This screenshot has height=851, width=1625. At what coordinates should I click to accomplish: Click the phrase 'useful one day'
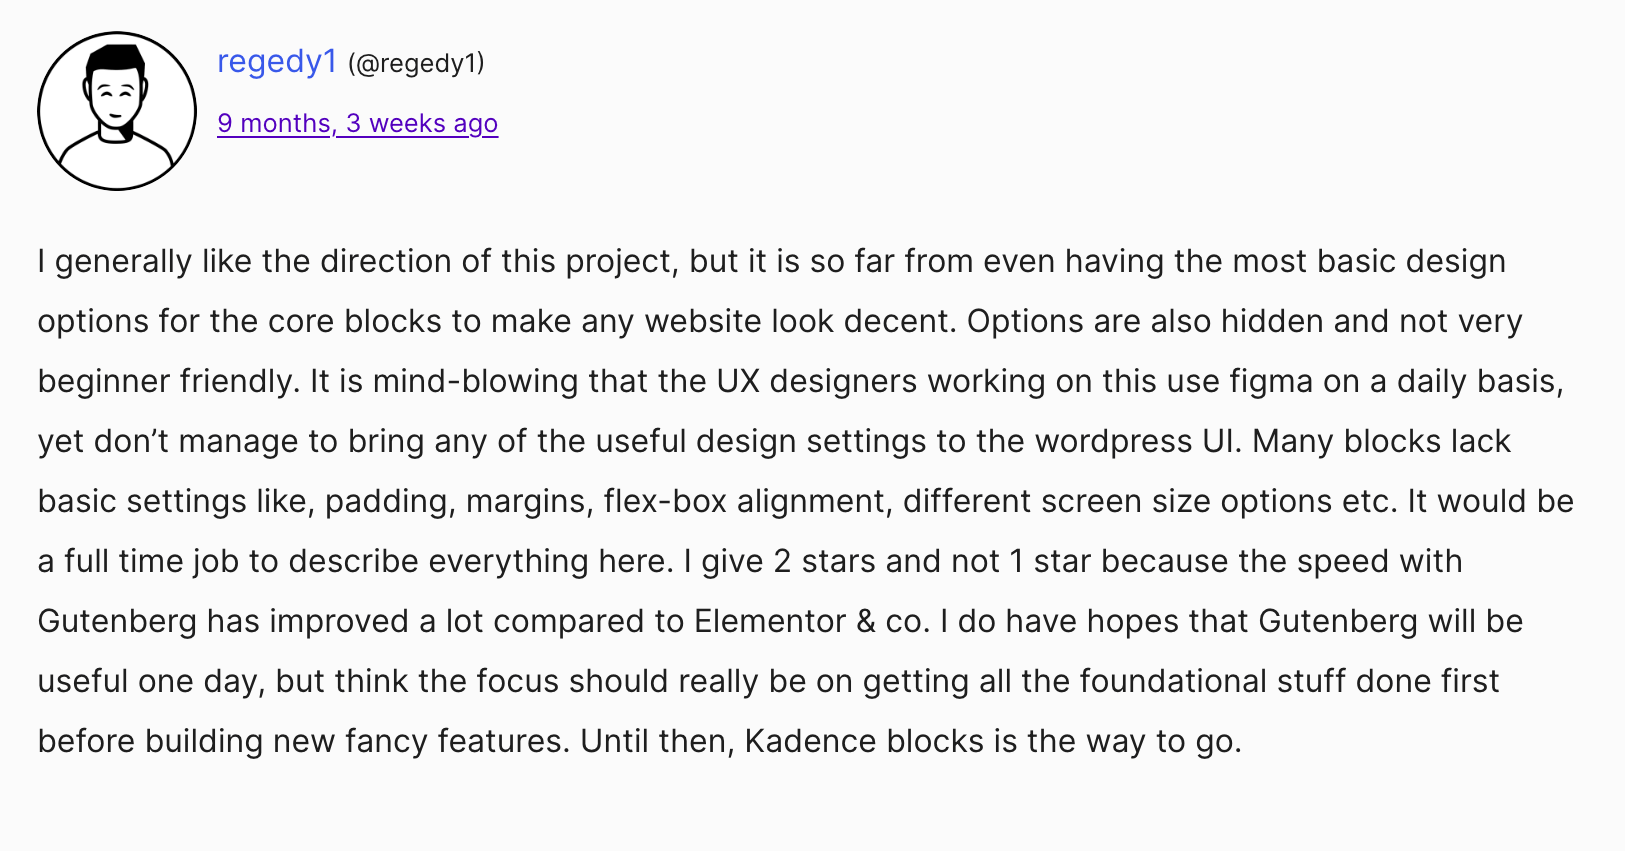150,682
